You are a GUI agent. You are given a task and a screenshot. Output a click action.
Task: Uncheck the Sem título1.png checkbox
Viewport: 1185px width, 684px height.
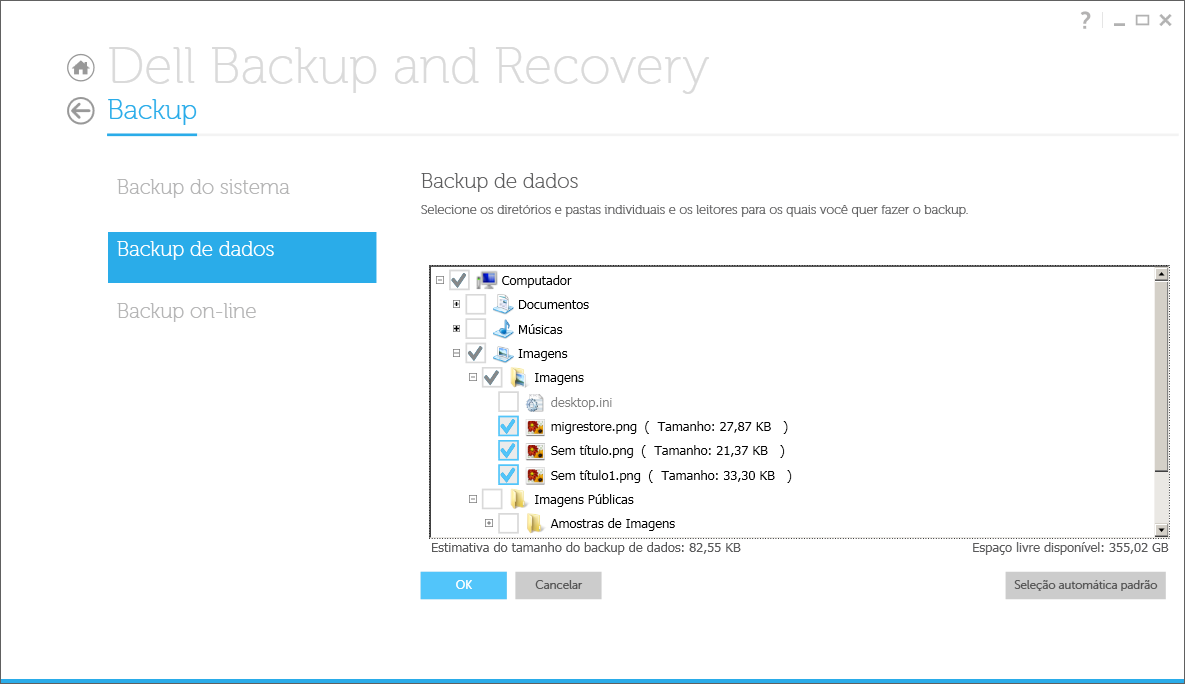508,475
